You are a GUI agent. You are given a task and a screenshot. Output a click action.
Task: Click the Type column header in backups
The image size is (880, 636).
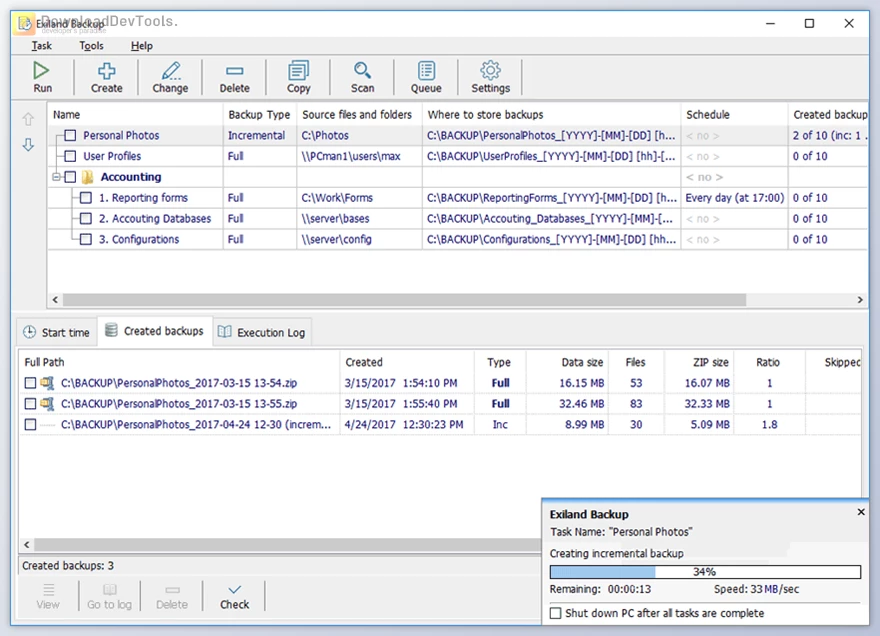[499, 362]
